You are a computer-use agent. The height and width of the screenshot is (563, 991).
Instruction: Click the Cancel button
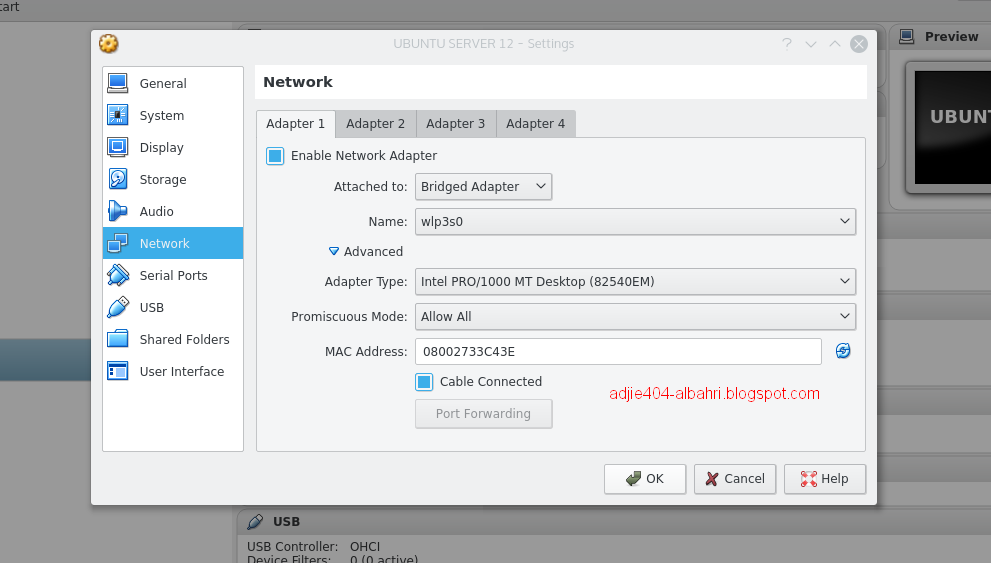click(735, 479)
